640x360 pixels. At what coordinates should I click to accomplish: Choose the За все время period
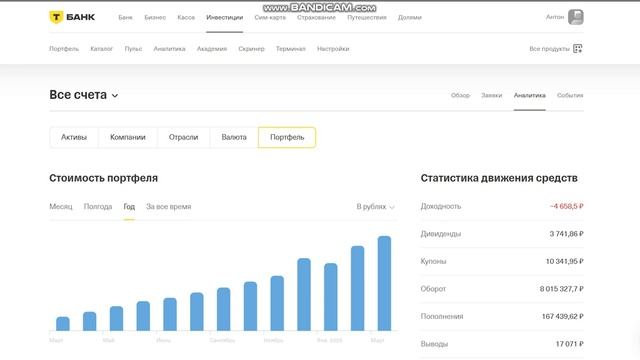[169, 207]
